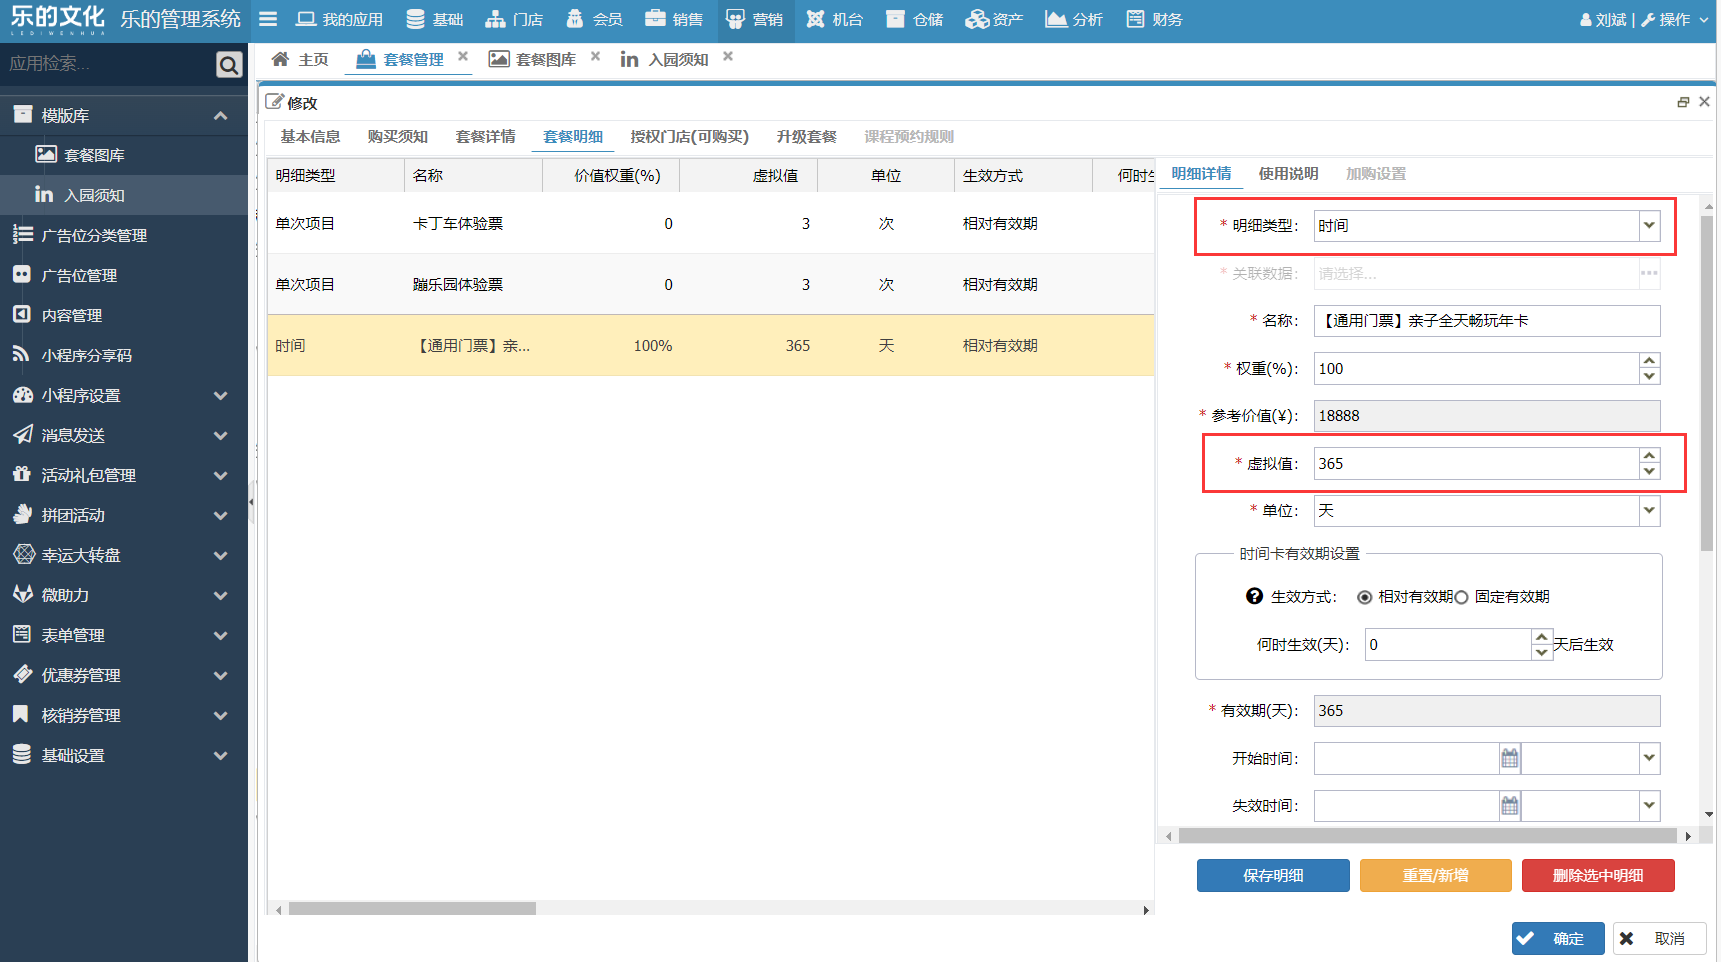The width and height of the screenshot is (1721, 962).
Task: Close the 入园须知 tab
Action: [x=728, y=57]
